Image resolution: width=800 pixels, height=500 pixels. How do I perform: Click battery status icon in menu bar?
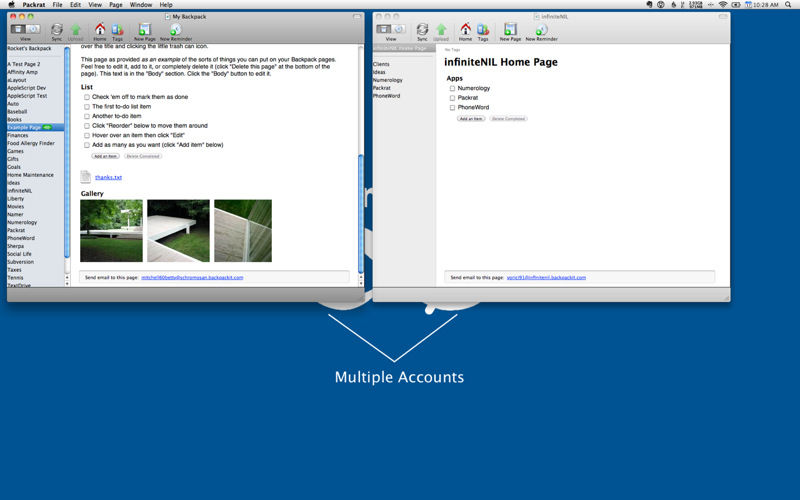pos(736,5)
